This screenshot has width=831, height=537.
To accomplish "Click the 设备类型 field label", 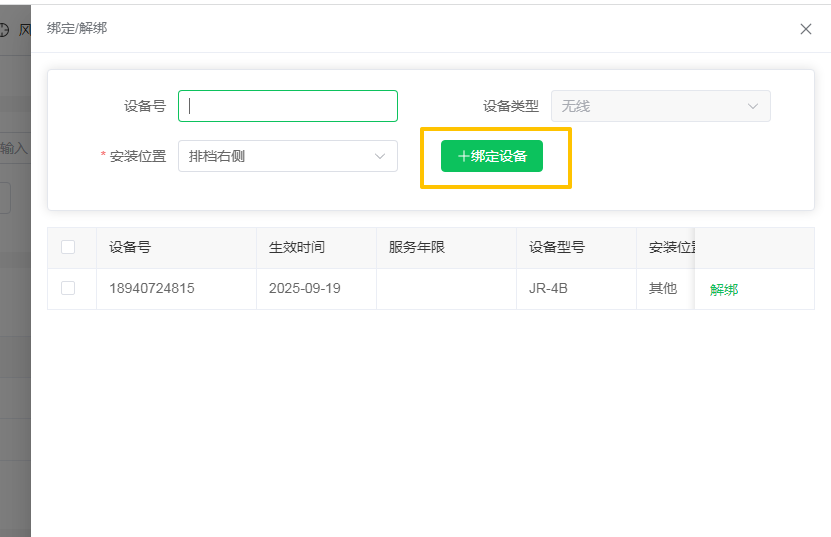I will pos(510,106).
